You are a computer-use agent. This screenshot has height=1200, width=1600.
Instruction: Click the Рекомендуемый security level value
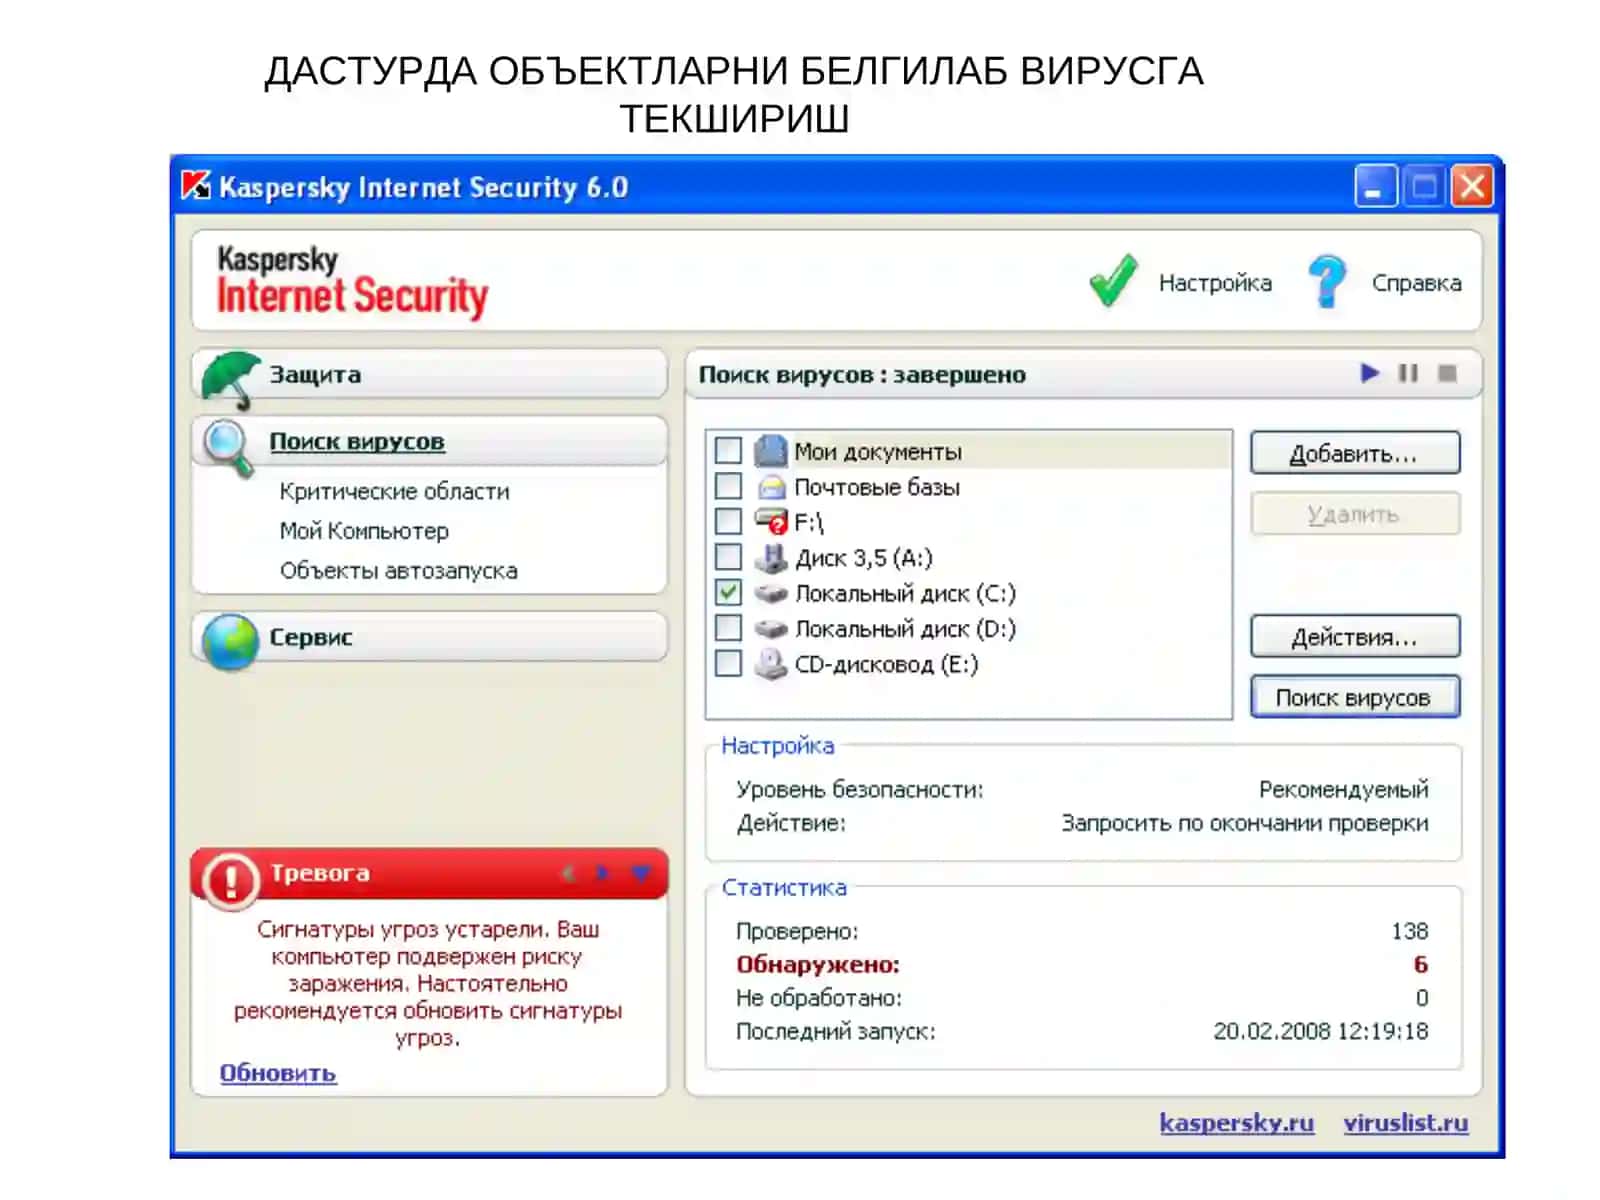click(x=1343, y=790)
